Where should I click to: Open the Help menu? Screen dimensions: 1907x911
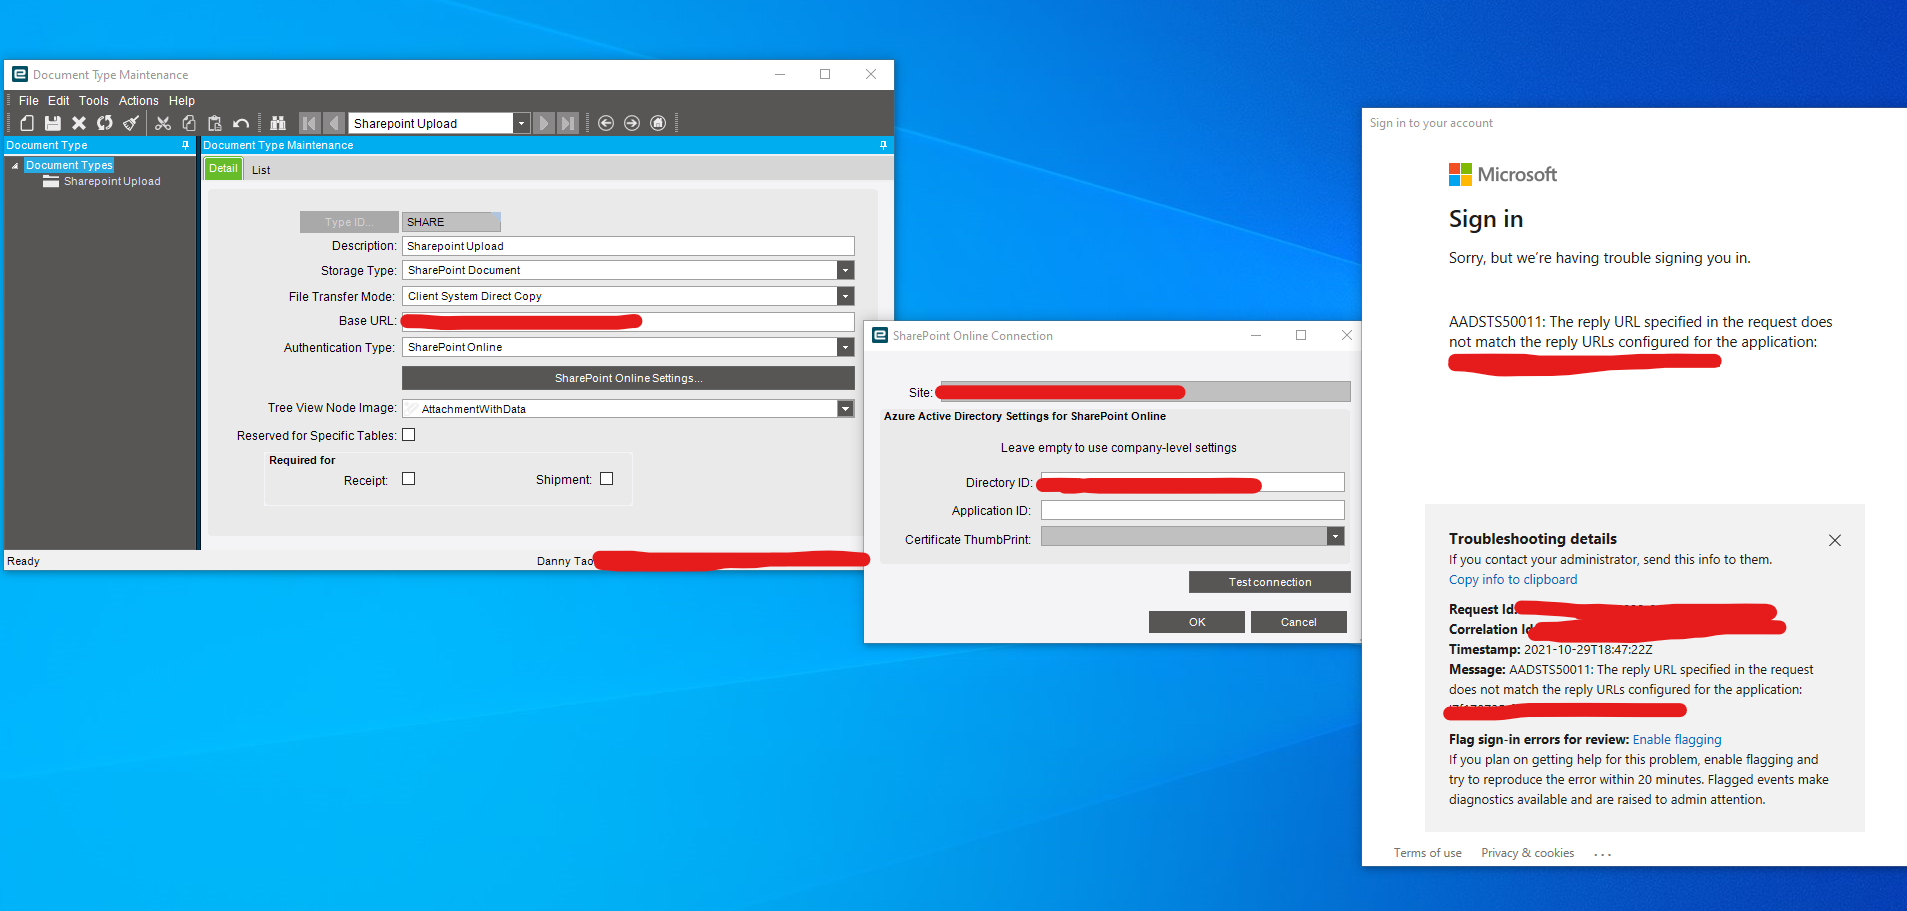coord(182,101)
